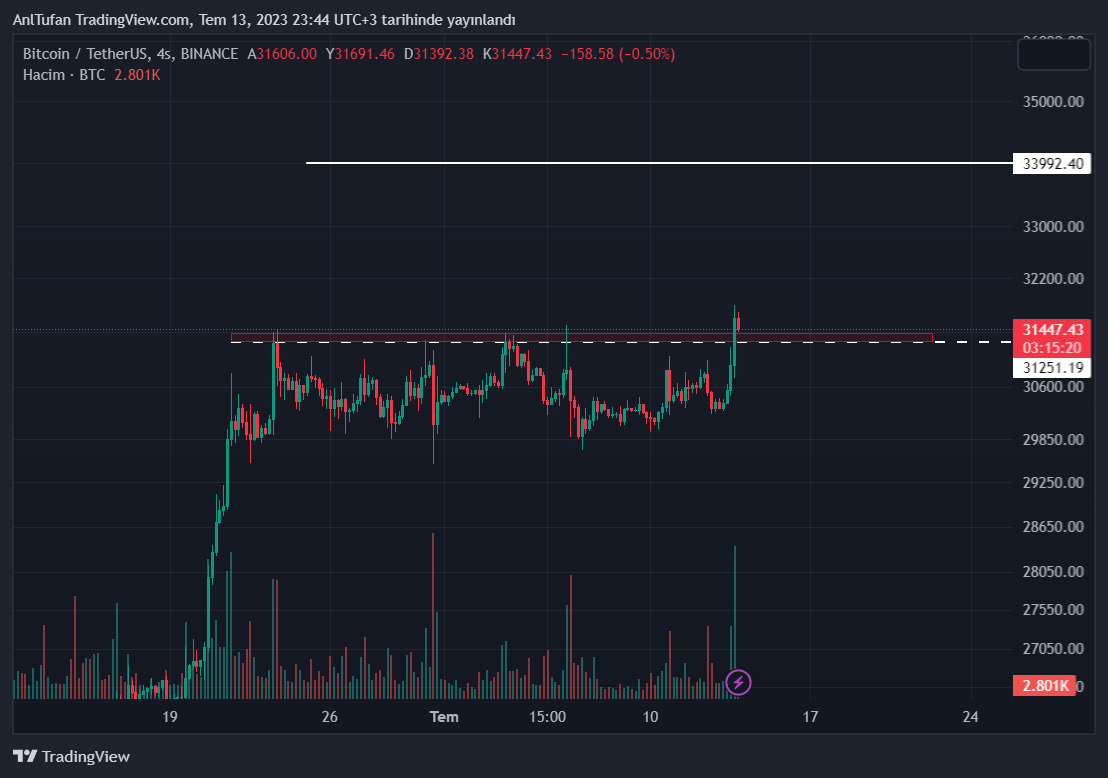Click the Hacim · BTC volume indicator label

click(64, 74)
